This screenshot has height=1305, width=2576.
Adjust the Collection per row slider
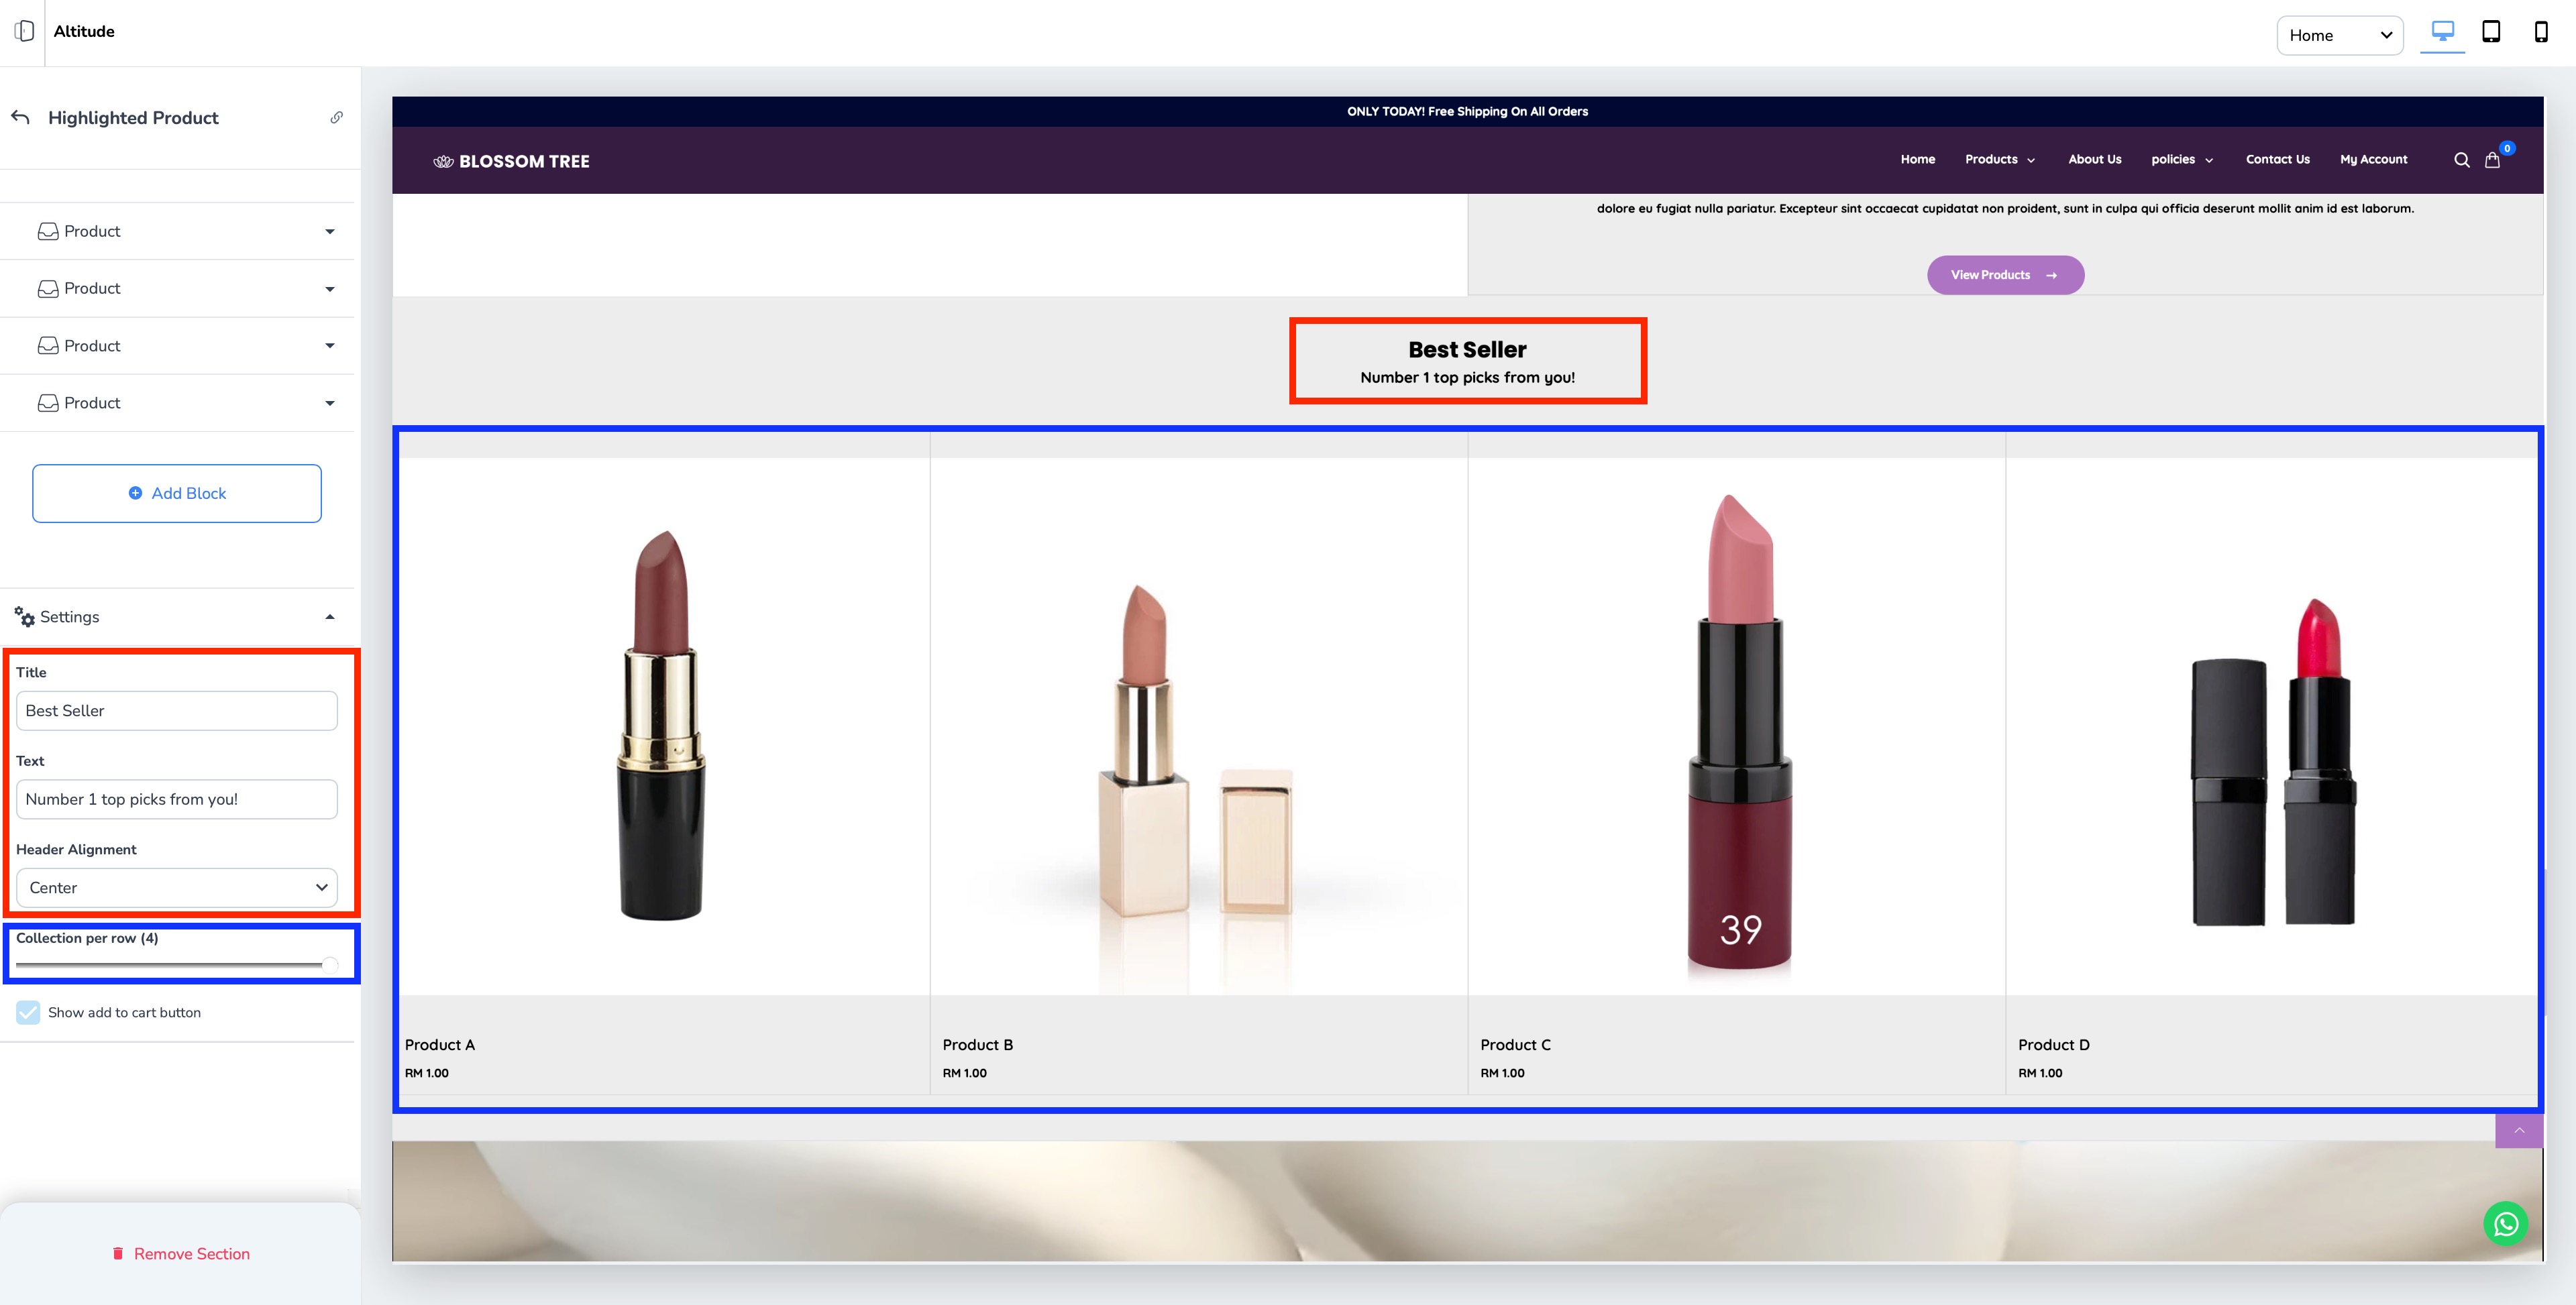329,964
